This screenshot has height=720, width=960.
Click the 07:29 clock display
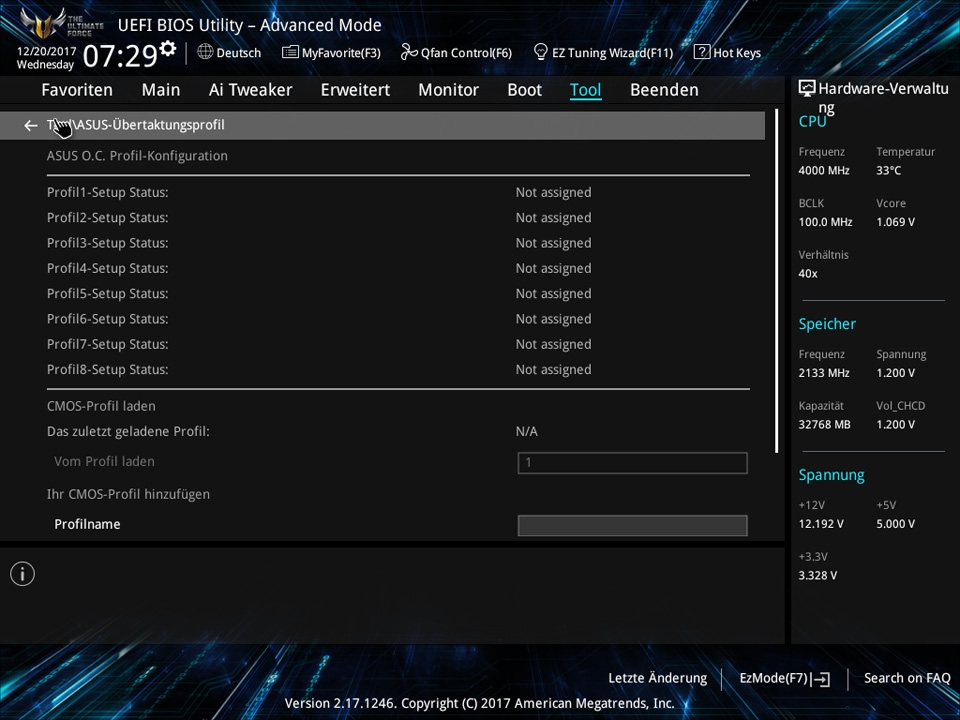click(121, 56)
